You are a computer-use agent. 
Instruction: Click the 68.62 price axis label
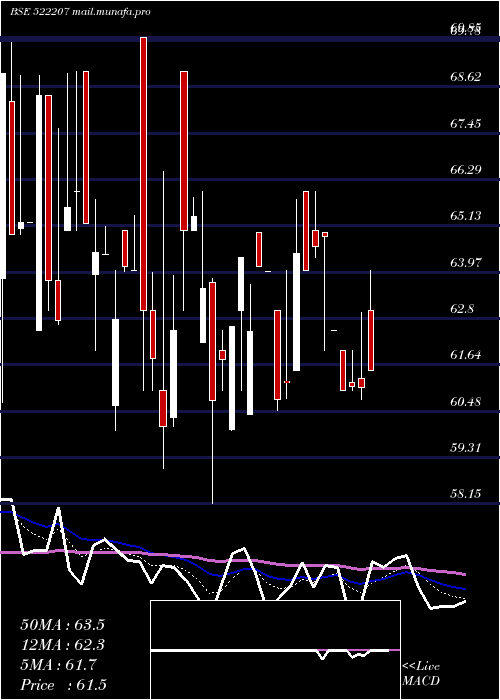466,77
